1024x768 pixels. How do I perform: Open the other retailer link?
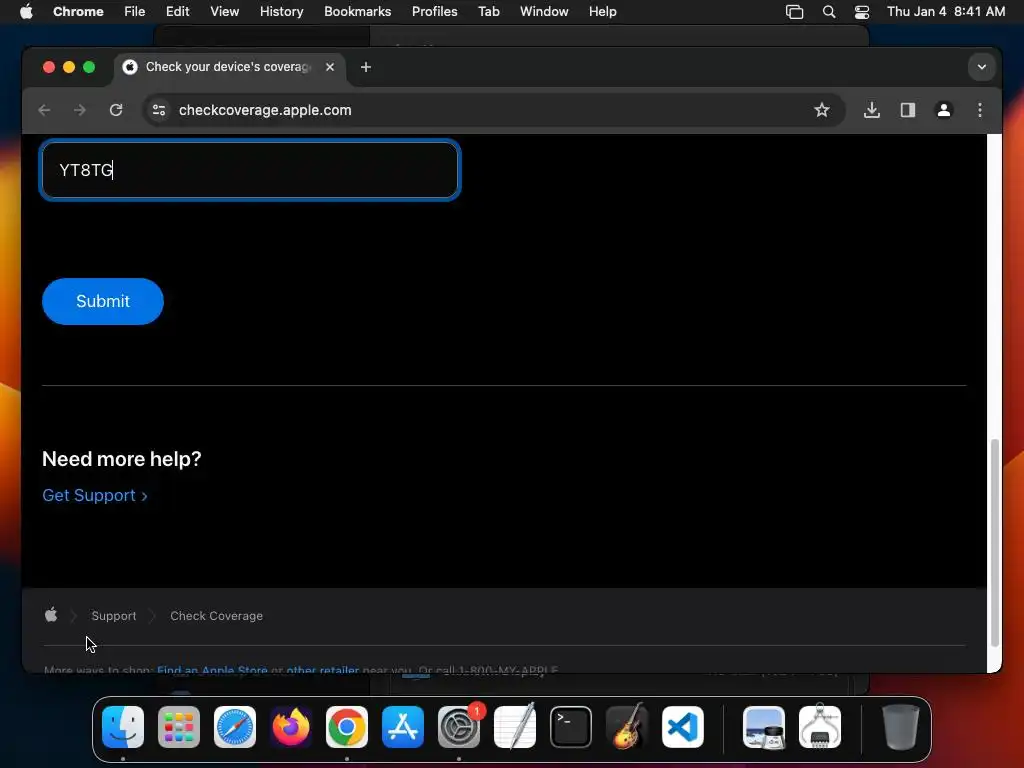coord(323,669)
